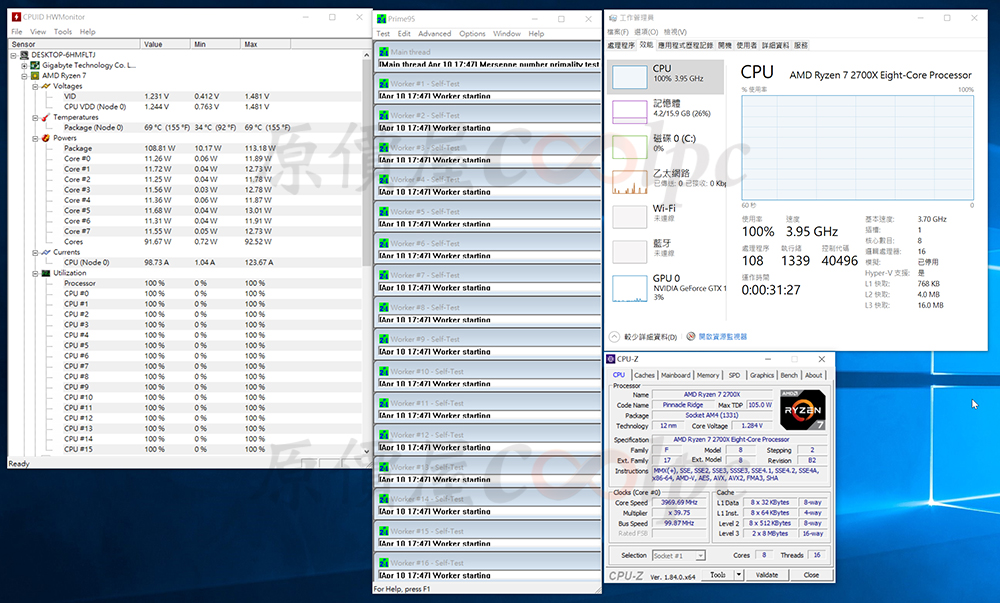Select the Wi-Fi entry in Task Manager
The width and height of the screenshot is (1000, 603).
[667, 217]
